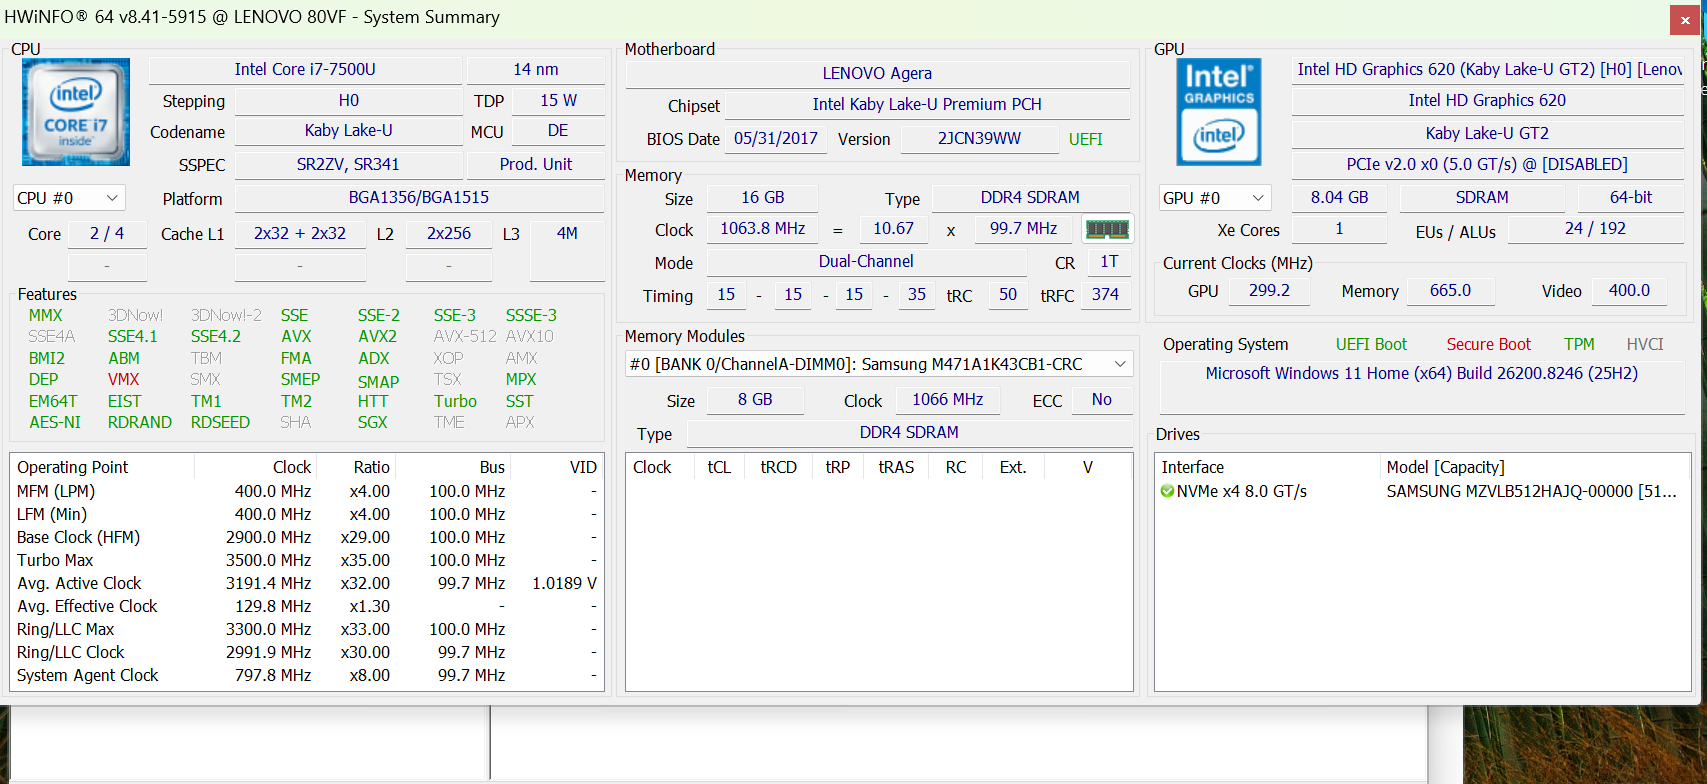Click the VID column header

pos(556,467)
